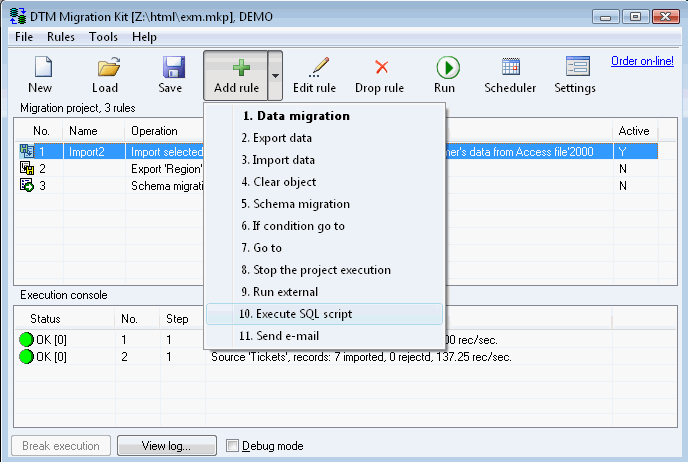Choose '3. Import data' menu entry
Screen dimensions: 688x462
click(x=324, y=160)
